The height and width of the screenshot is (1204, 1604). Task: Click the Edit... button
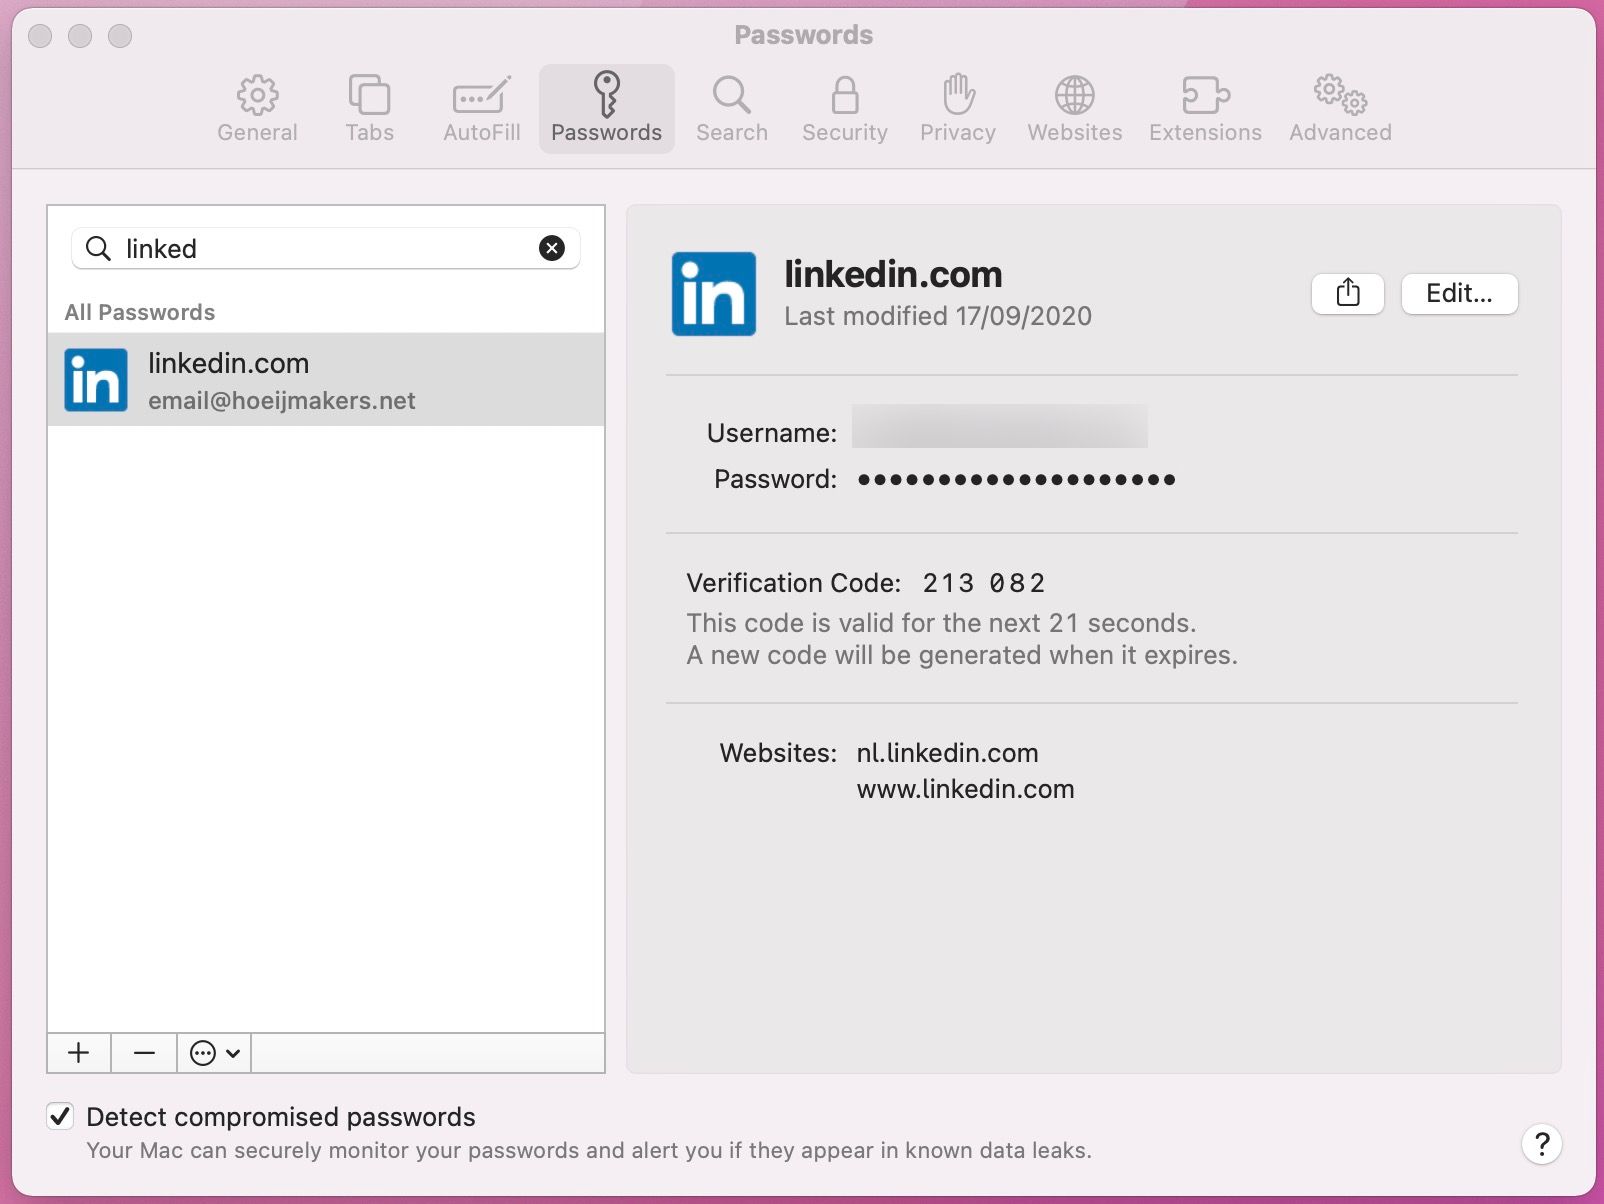[1458, 294]
